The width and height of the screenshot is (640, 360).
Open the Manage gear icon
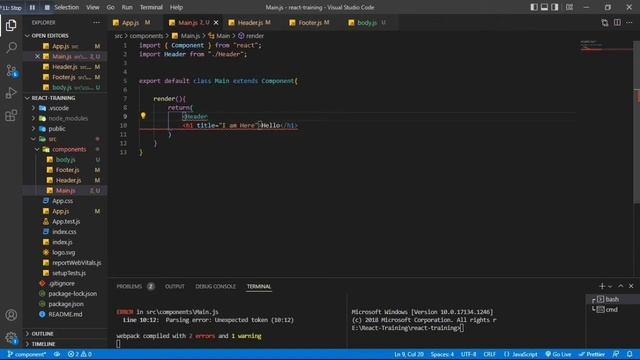pyautogui.click(x=11, y=338)
